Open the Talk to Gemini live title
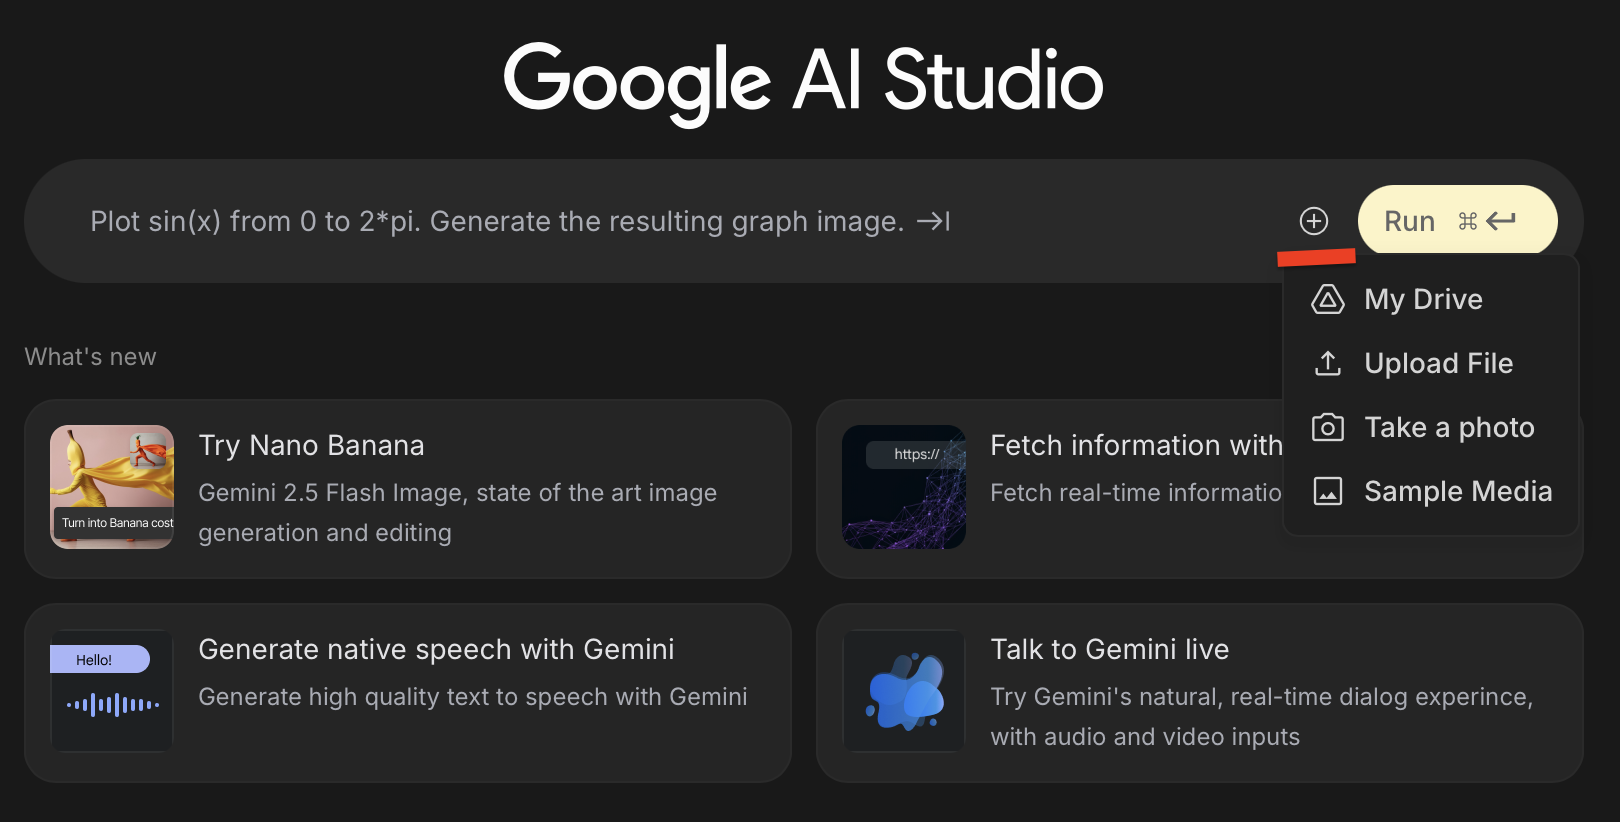Viewport: 1620px width, 822px height. click(1109, 649)
